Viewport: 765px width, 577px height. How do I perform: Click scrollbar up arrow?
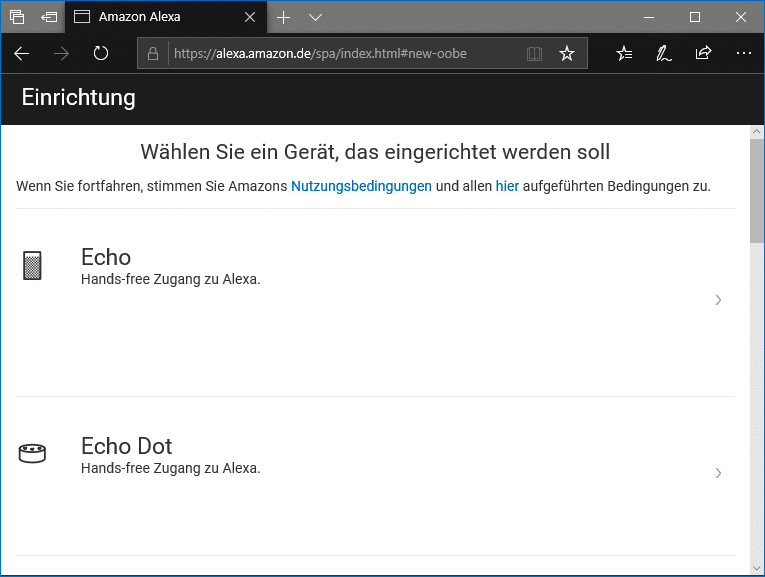click(x=757, y=131)
